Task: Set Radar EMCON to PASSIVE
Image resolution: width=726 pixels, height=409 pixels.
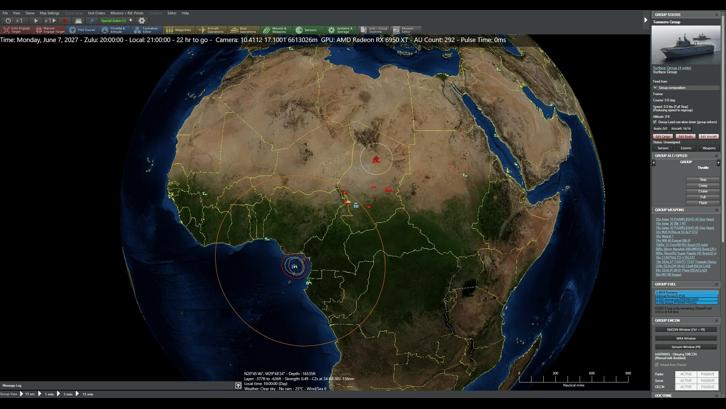Action: (707, 374)
